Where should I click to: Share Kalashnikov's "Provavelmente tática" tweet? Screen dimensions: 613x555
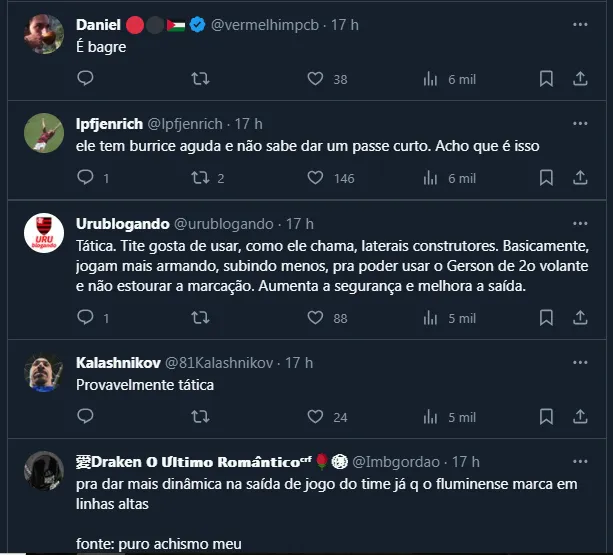pyautogui.click(x=580, y=417)
